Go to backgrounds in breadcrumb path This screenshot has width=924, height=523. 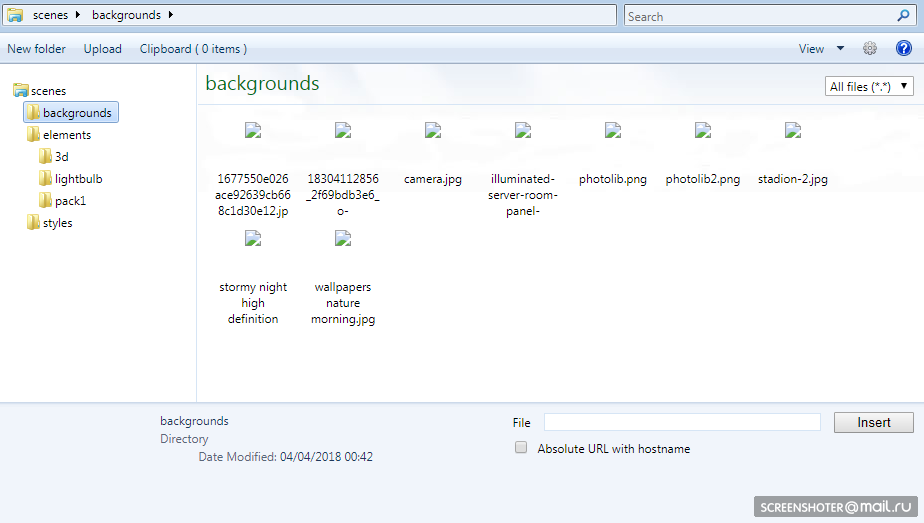[x=126, y=15]
